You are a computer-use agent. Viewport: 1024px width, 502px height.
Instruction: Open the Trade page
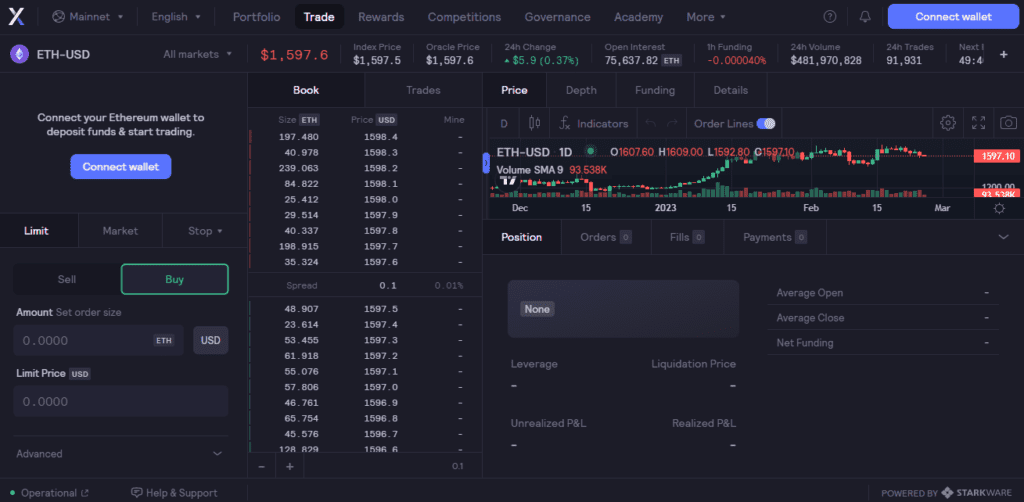319,17
